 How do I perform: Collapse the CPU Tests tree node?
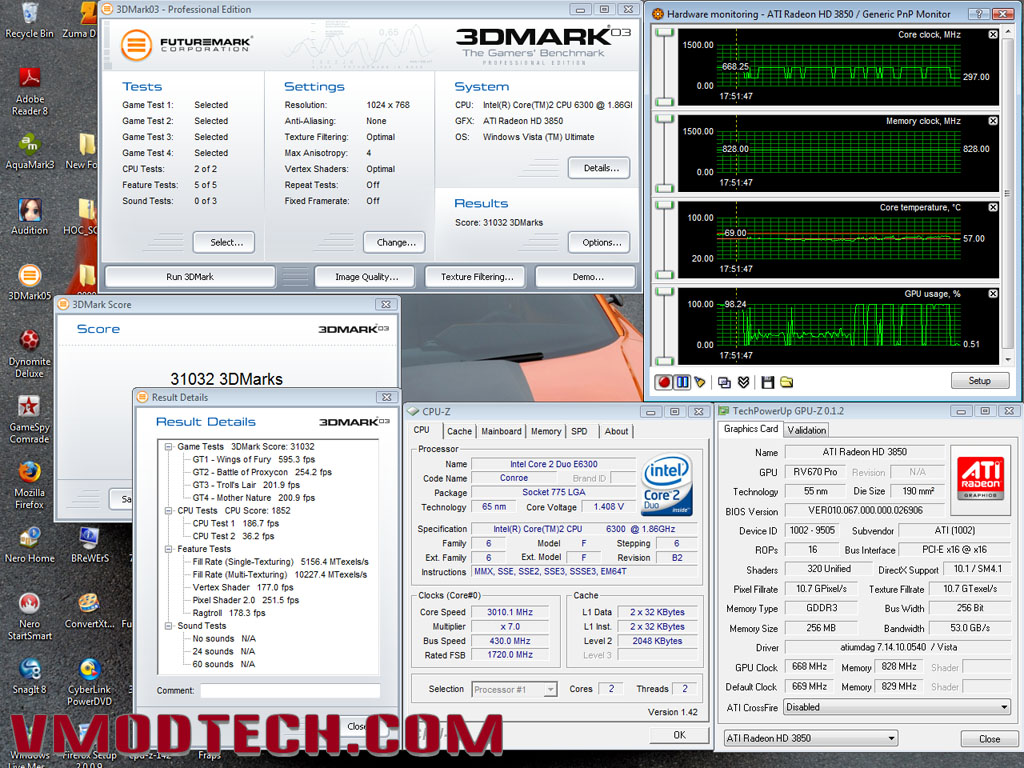(x=168, y=511)
